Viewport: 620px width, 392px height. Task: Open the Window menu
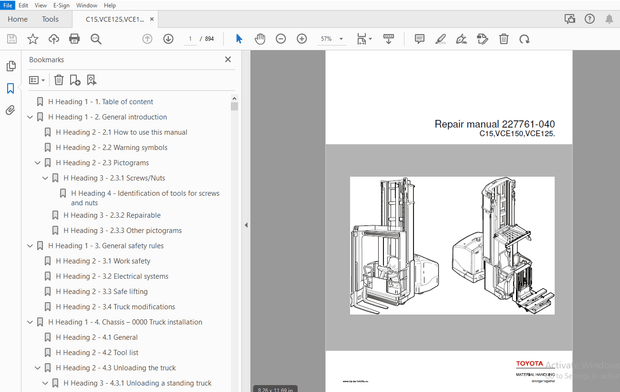point(86,5)
